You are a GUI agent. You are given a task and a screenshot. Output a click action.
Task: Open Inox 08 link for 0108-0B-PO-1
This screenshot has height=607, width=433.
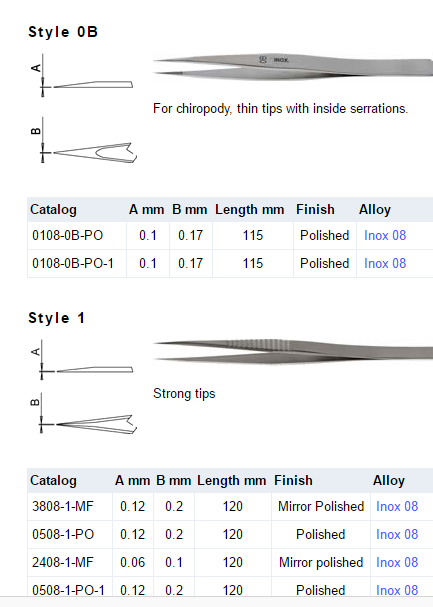click(x=385, y=263)
